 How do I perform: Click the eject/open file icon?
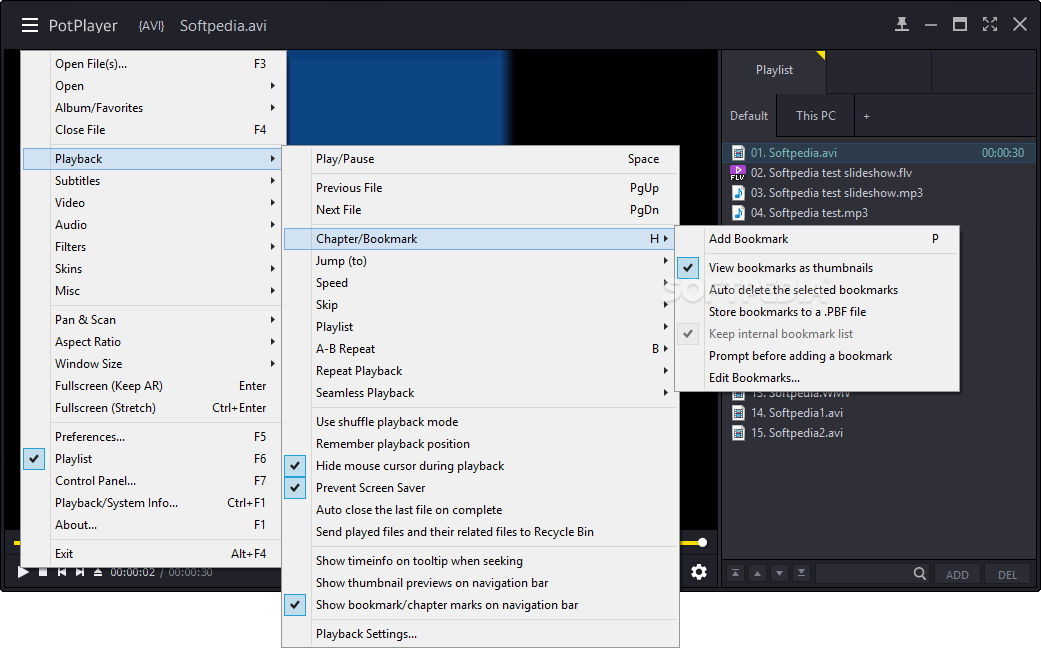[98, 572]
